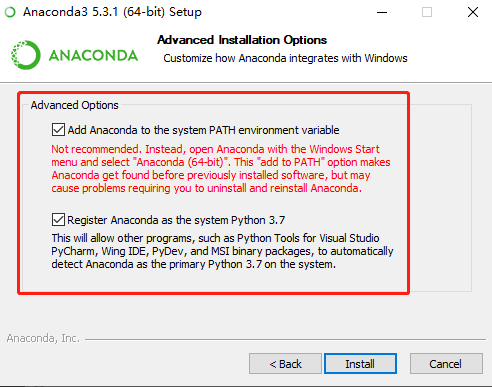Go back with the '< Back' button
Viewport: 492px width, 387px height.
click(285, 364)
